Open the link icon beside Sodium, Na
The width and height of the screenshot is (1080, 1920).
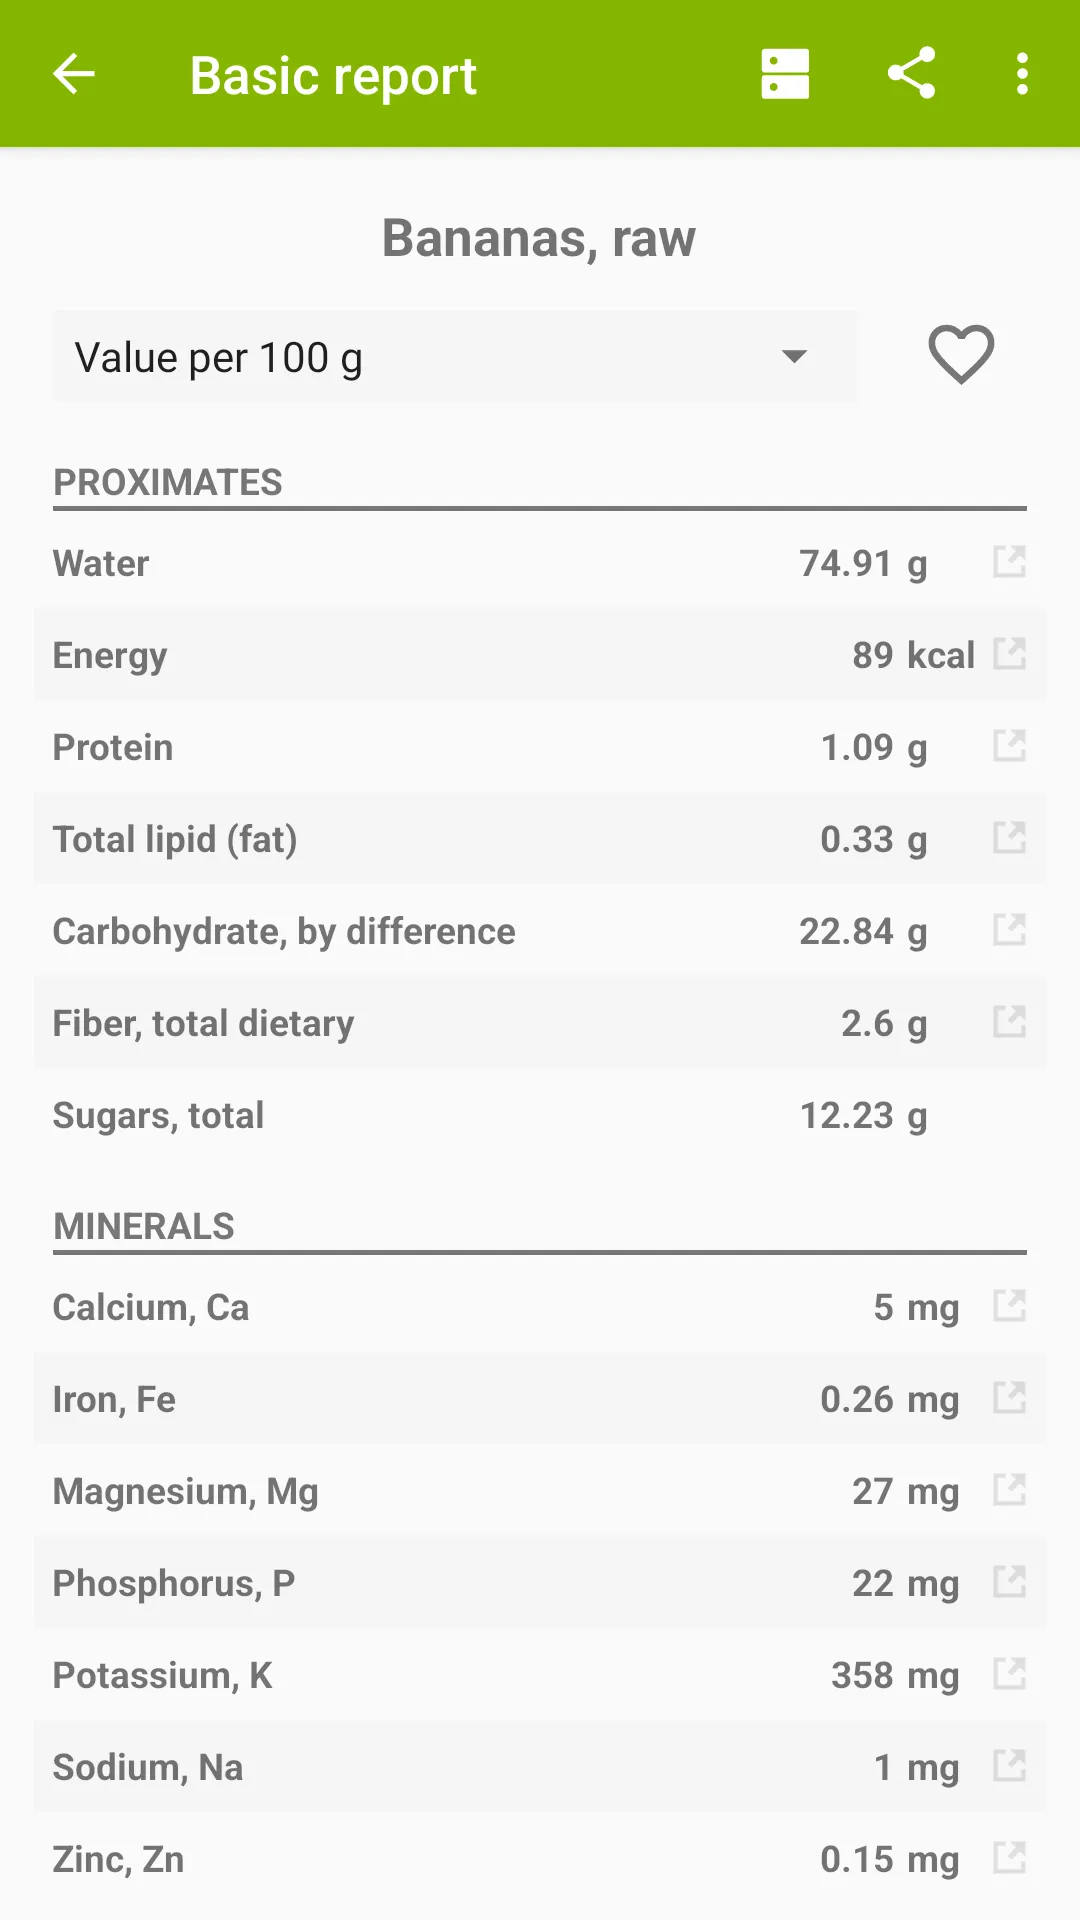[1009, 1766]
